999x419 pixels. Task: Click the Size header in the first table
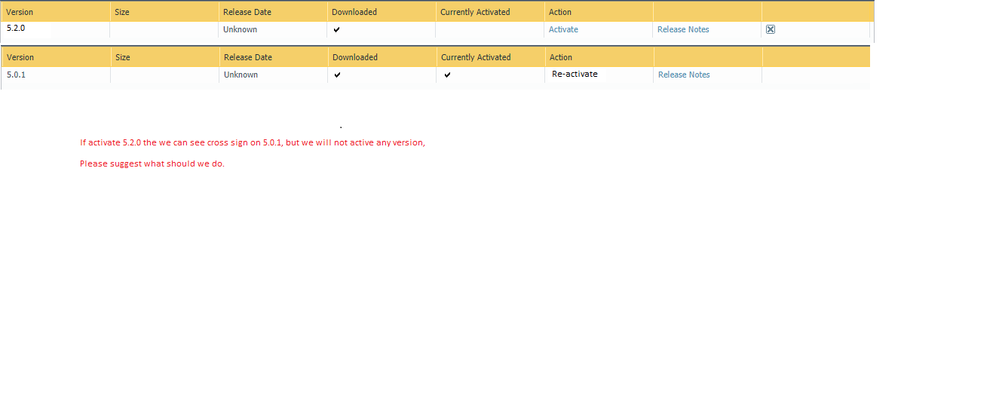tap(122, 12)
